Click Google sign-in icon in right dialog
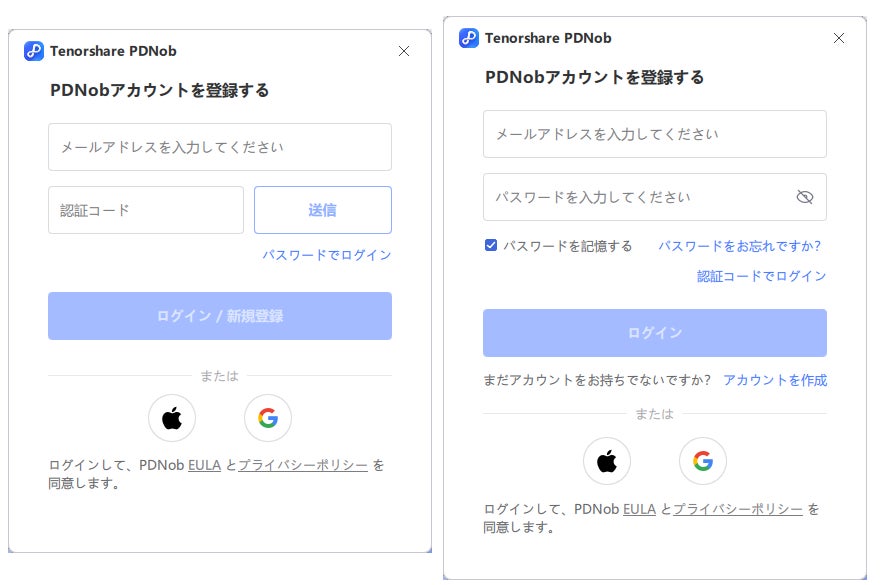The image size is (881, 585). 703,461
